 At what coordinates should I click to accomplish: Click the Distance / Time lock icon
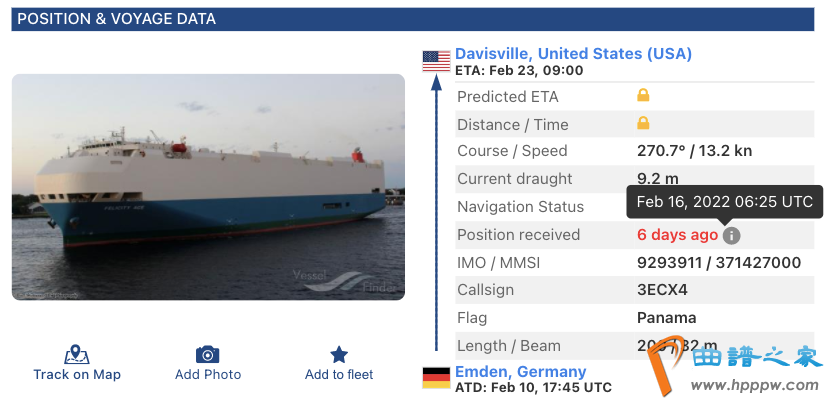644,123
